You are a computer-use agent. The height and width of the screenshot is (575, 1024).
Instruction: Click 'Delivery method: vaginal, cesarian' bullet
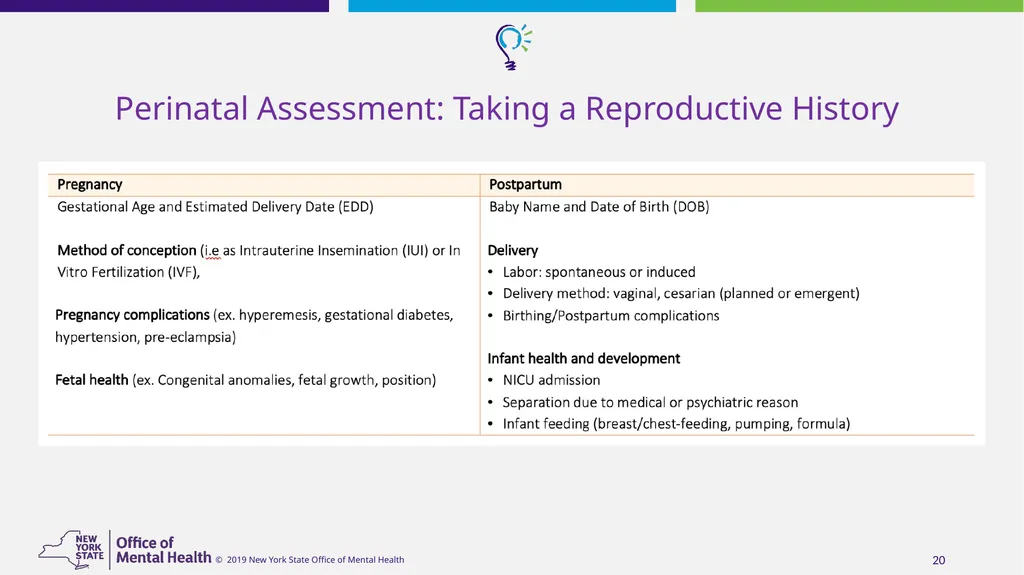pos(681,294)
